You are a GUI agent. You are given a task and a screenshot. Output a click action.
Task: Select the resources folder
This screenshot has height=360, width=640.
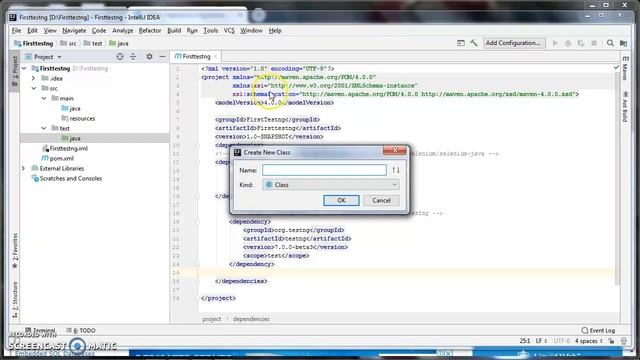(x=78, y=118)
